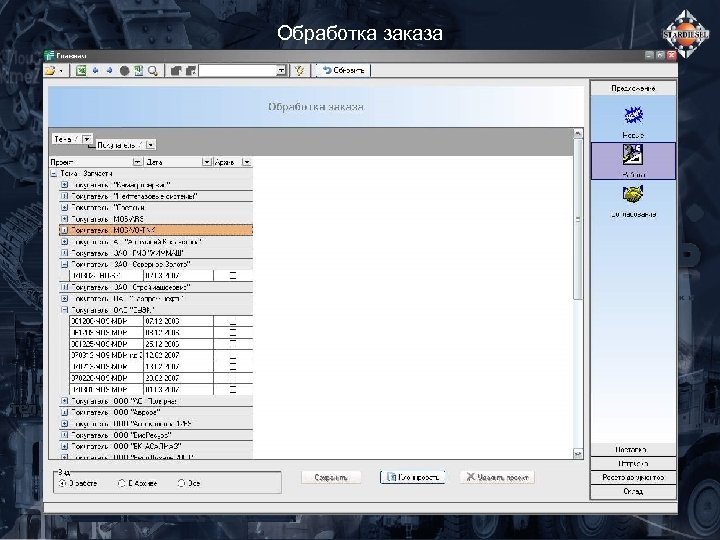This screenshot has width=720, height=540.
Task: Open the Архив column filter dropdown
Action: 247,162
